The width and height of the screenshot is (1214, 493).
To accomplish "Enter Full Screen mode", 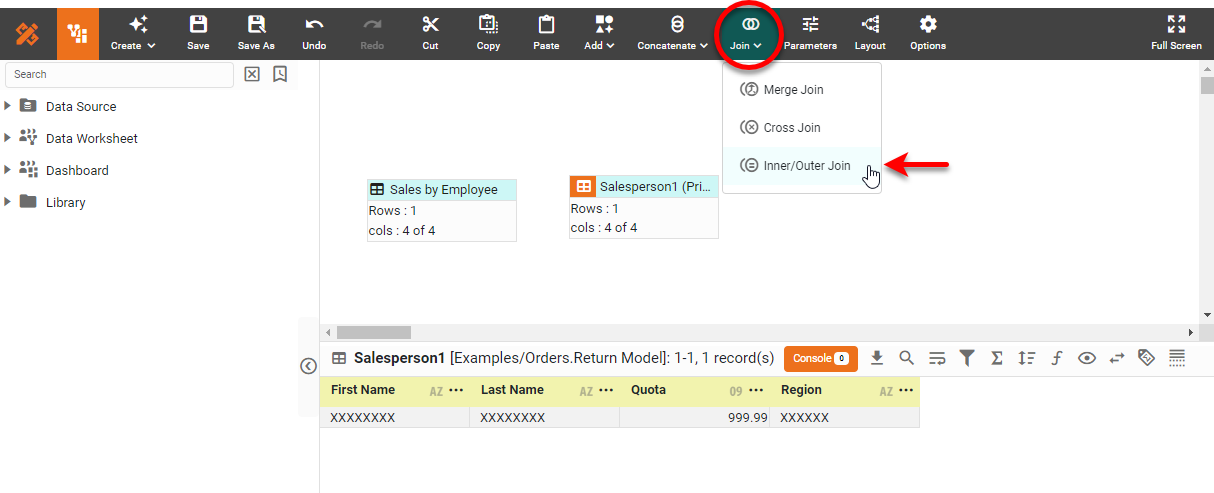I will click(x=1176, y=33).
